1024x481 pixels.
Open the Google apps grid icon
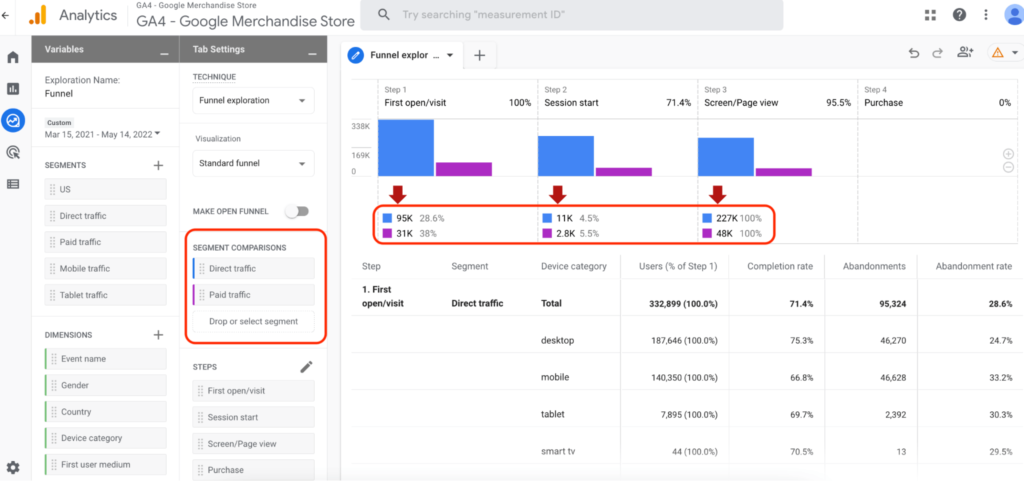[x=931, y=14]
